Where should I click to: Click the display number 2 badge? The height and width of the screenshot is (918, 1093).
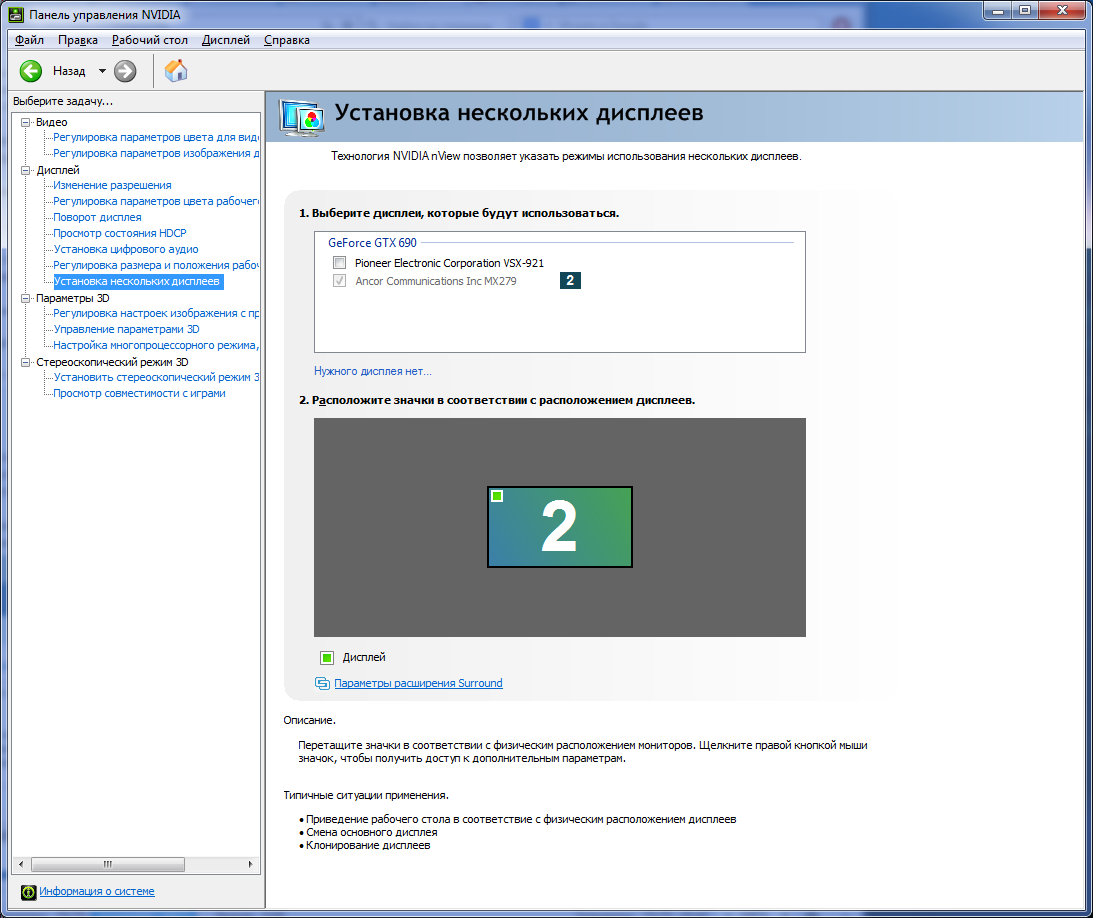(x=570, y=281)
